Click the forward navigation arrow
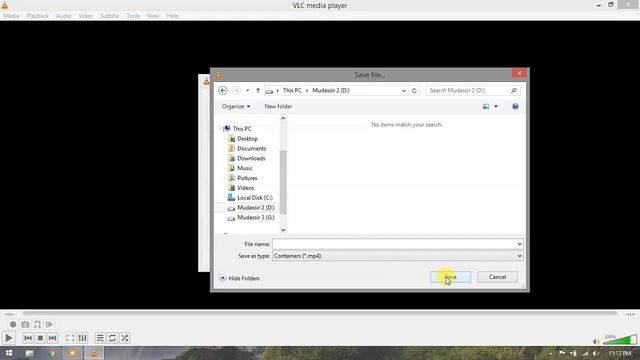This screenshot has width=640, height=360. click(x=236, y=91)
